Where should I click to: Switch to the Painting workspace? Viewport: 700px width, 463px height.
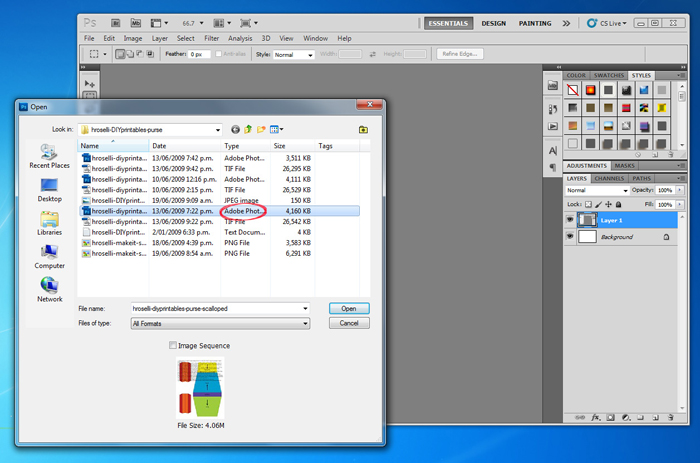coord(534,23)
